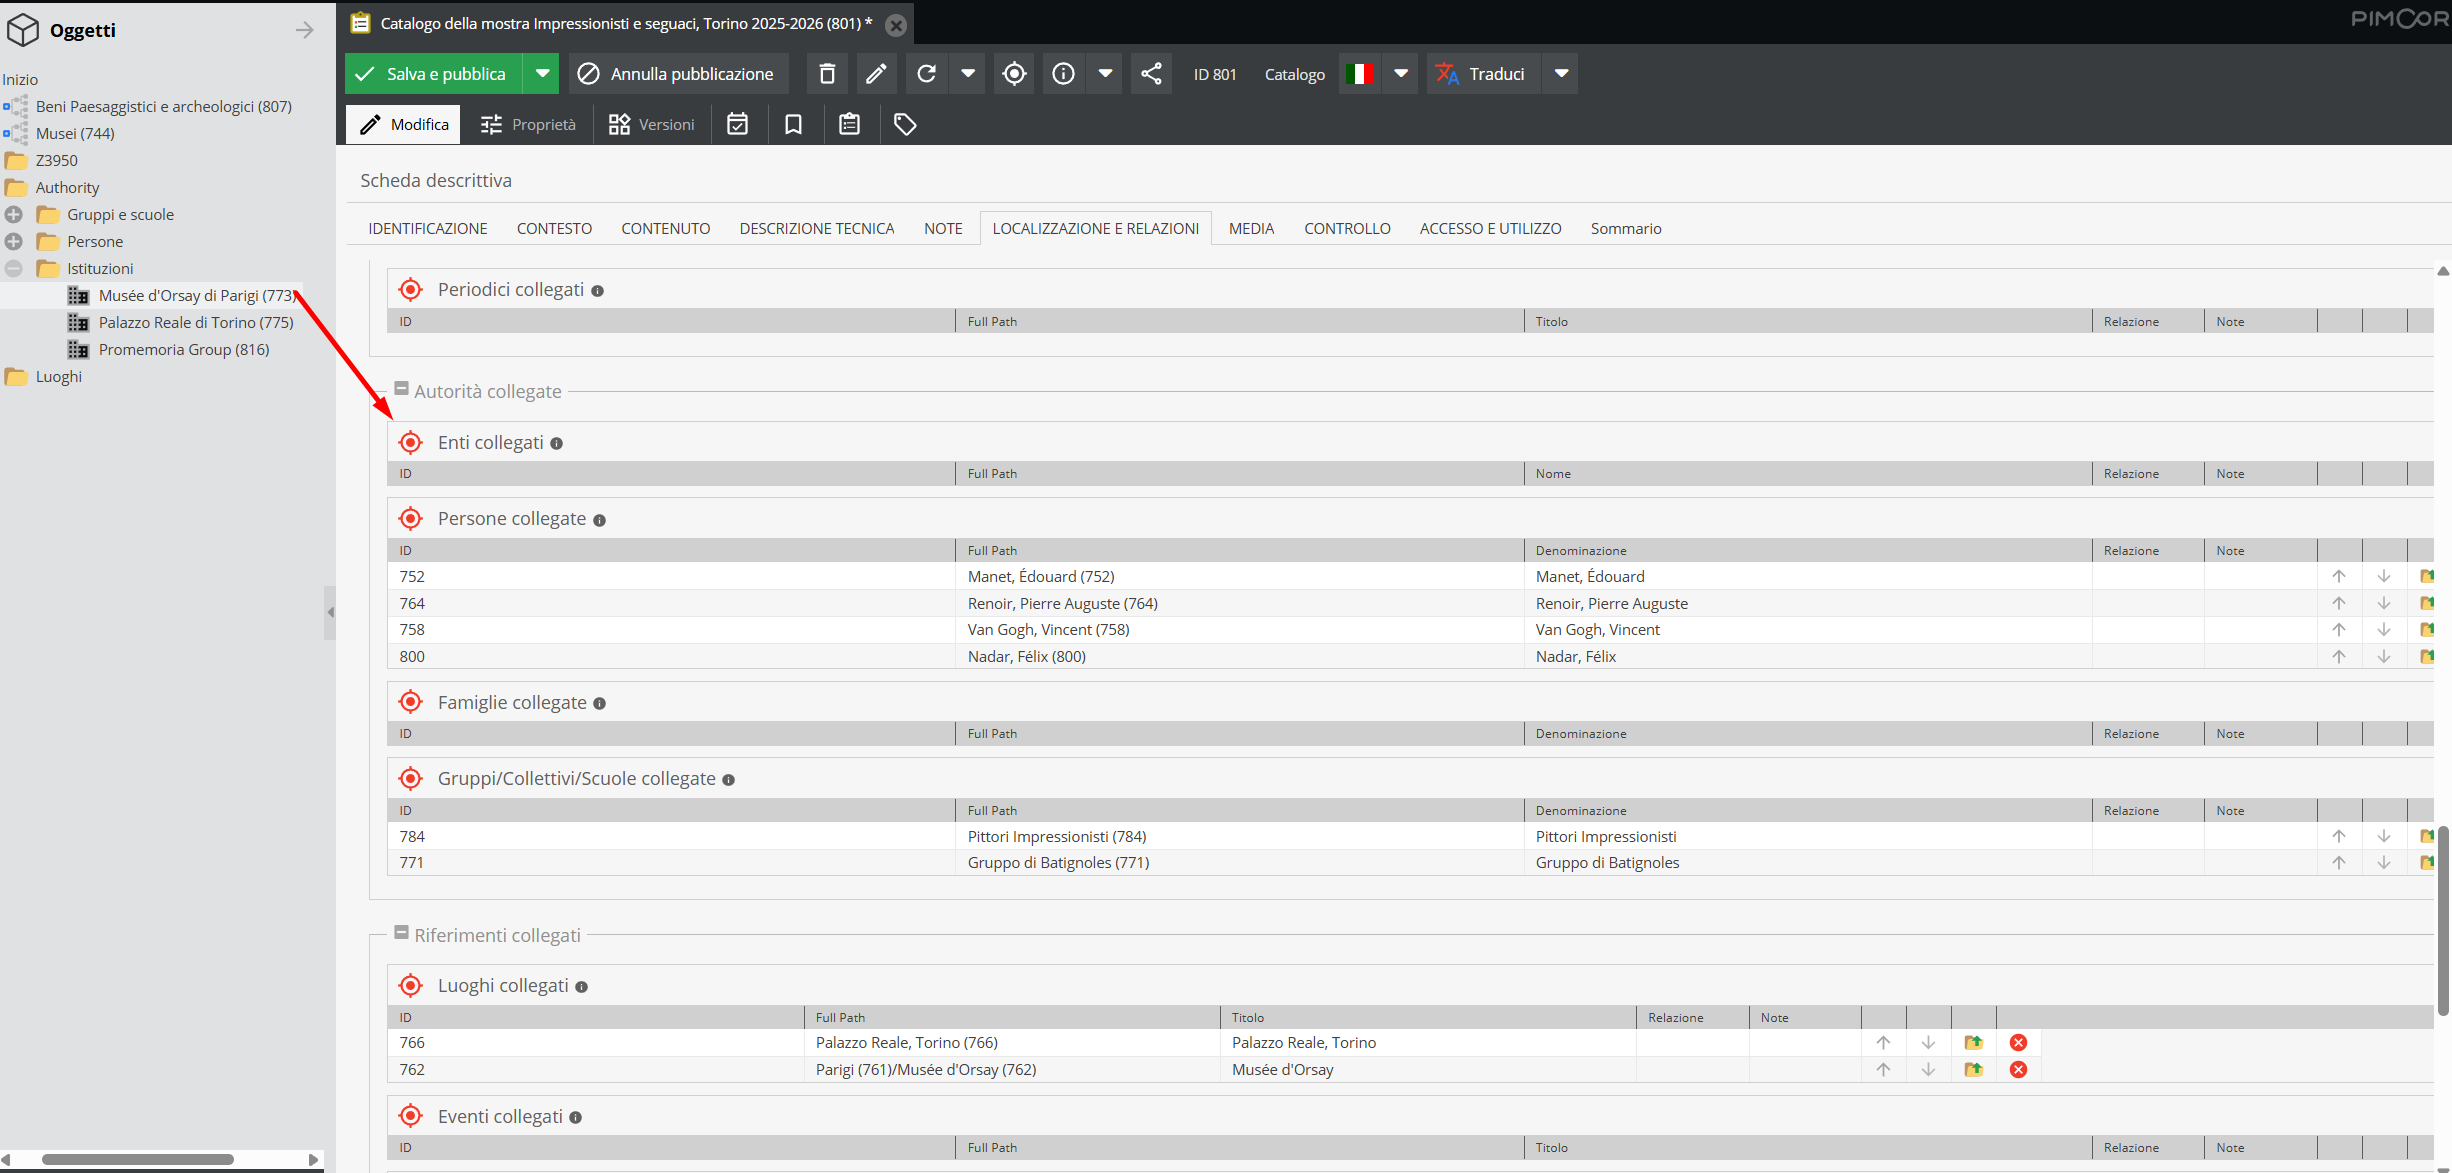
Task: Switch to the ACCESSO E UTILIZZO tab
Action: coord(1491,229)
